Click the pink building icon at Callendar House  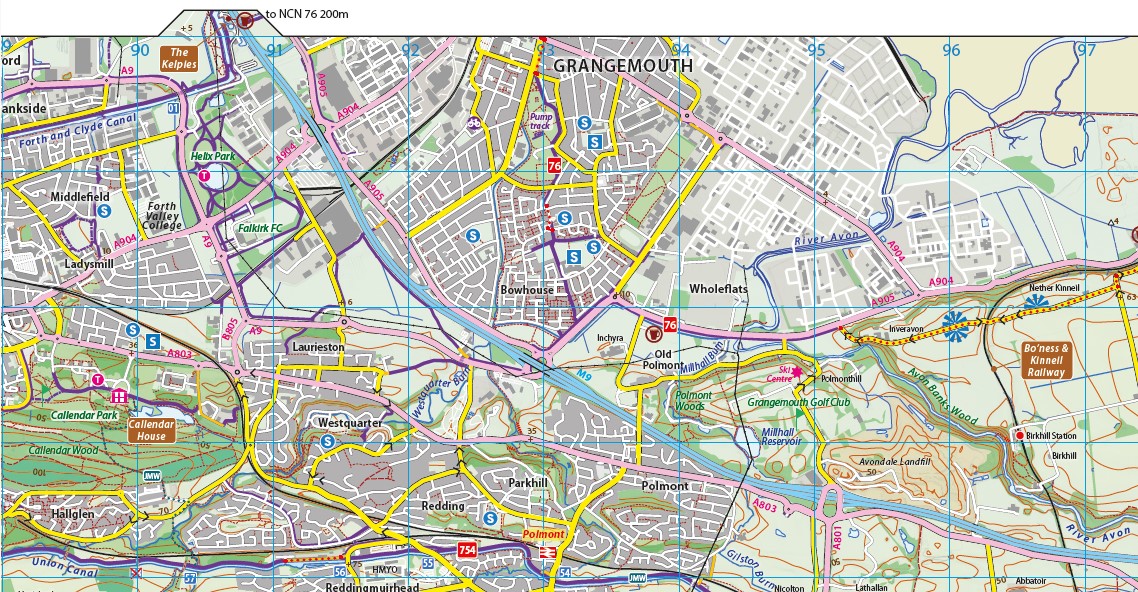(x=120, y=397)
